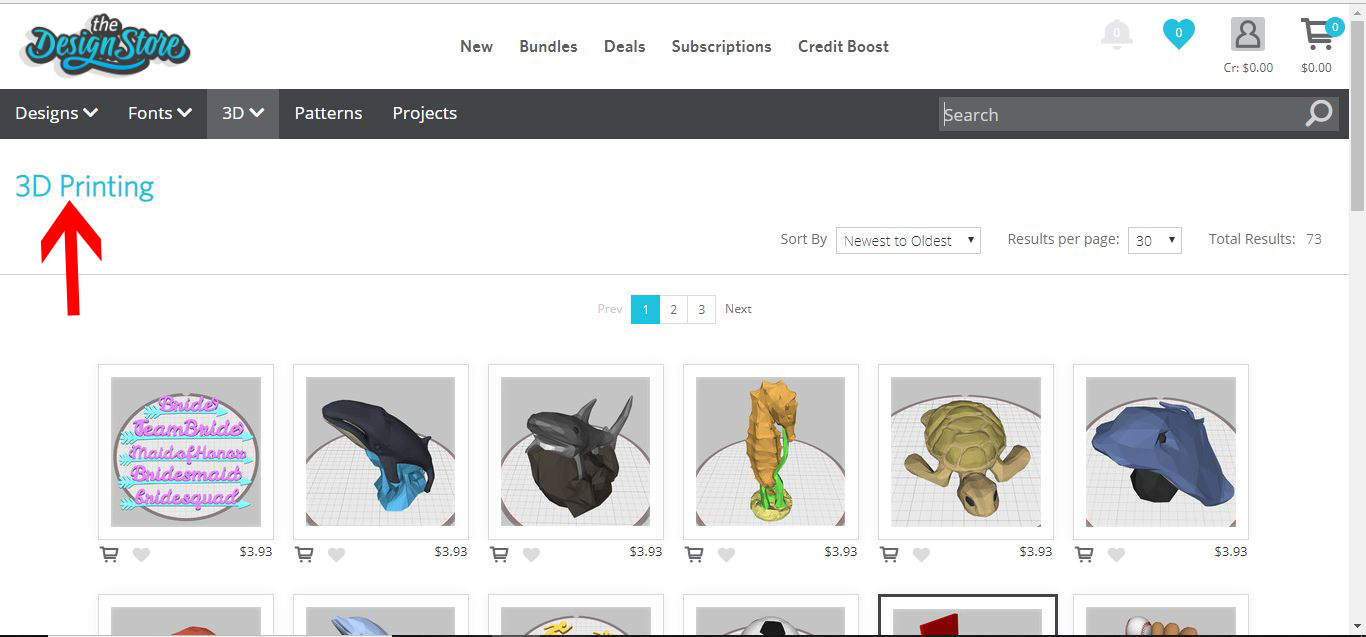Open the Patterns tab
The image size is (1366, 637).
pyautogui.click(x=328, y=113)
